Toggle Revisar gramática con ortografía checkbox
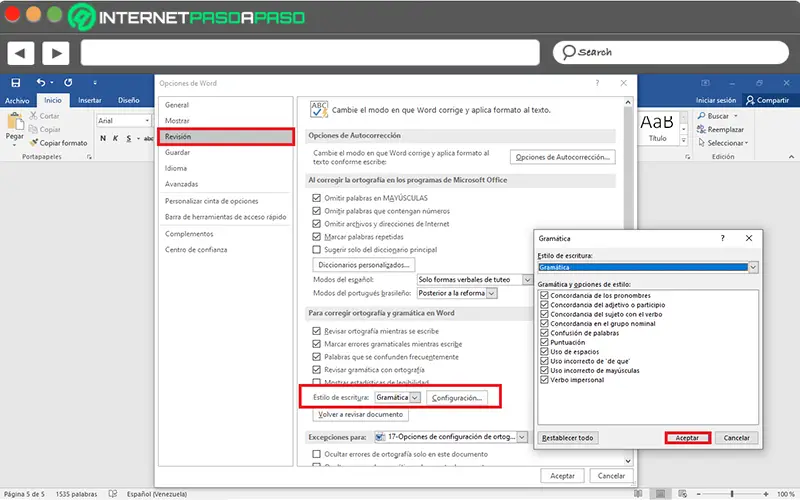This screenshot has width=800, height=500. click(316, 370)
